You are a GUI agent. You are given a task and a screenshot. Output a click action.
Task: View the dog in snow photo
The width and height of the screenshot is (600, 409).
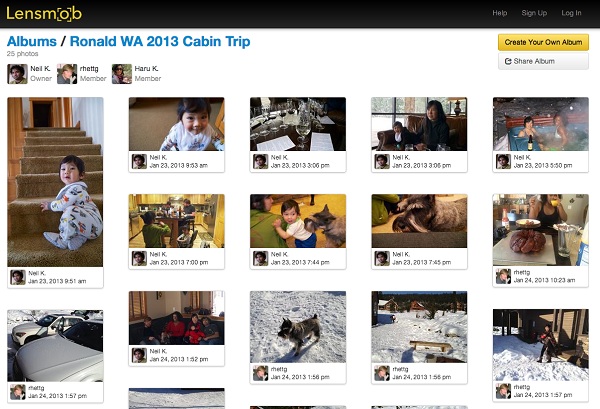point(298,327)
